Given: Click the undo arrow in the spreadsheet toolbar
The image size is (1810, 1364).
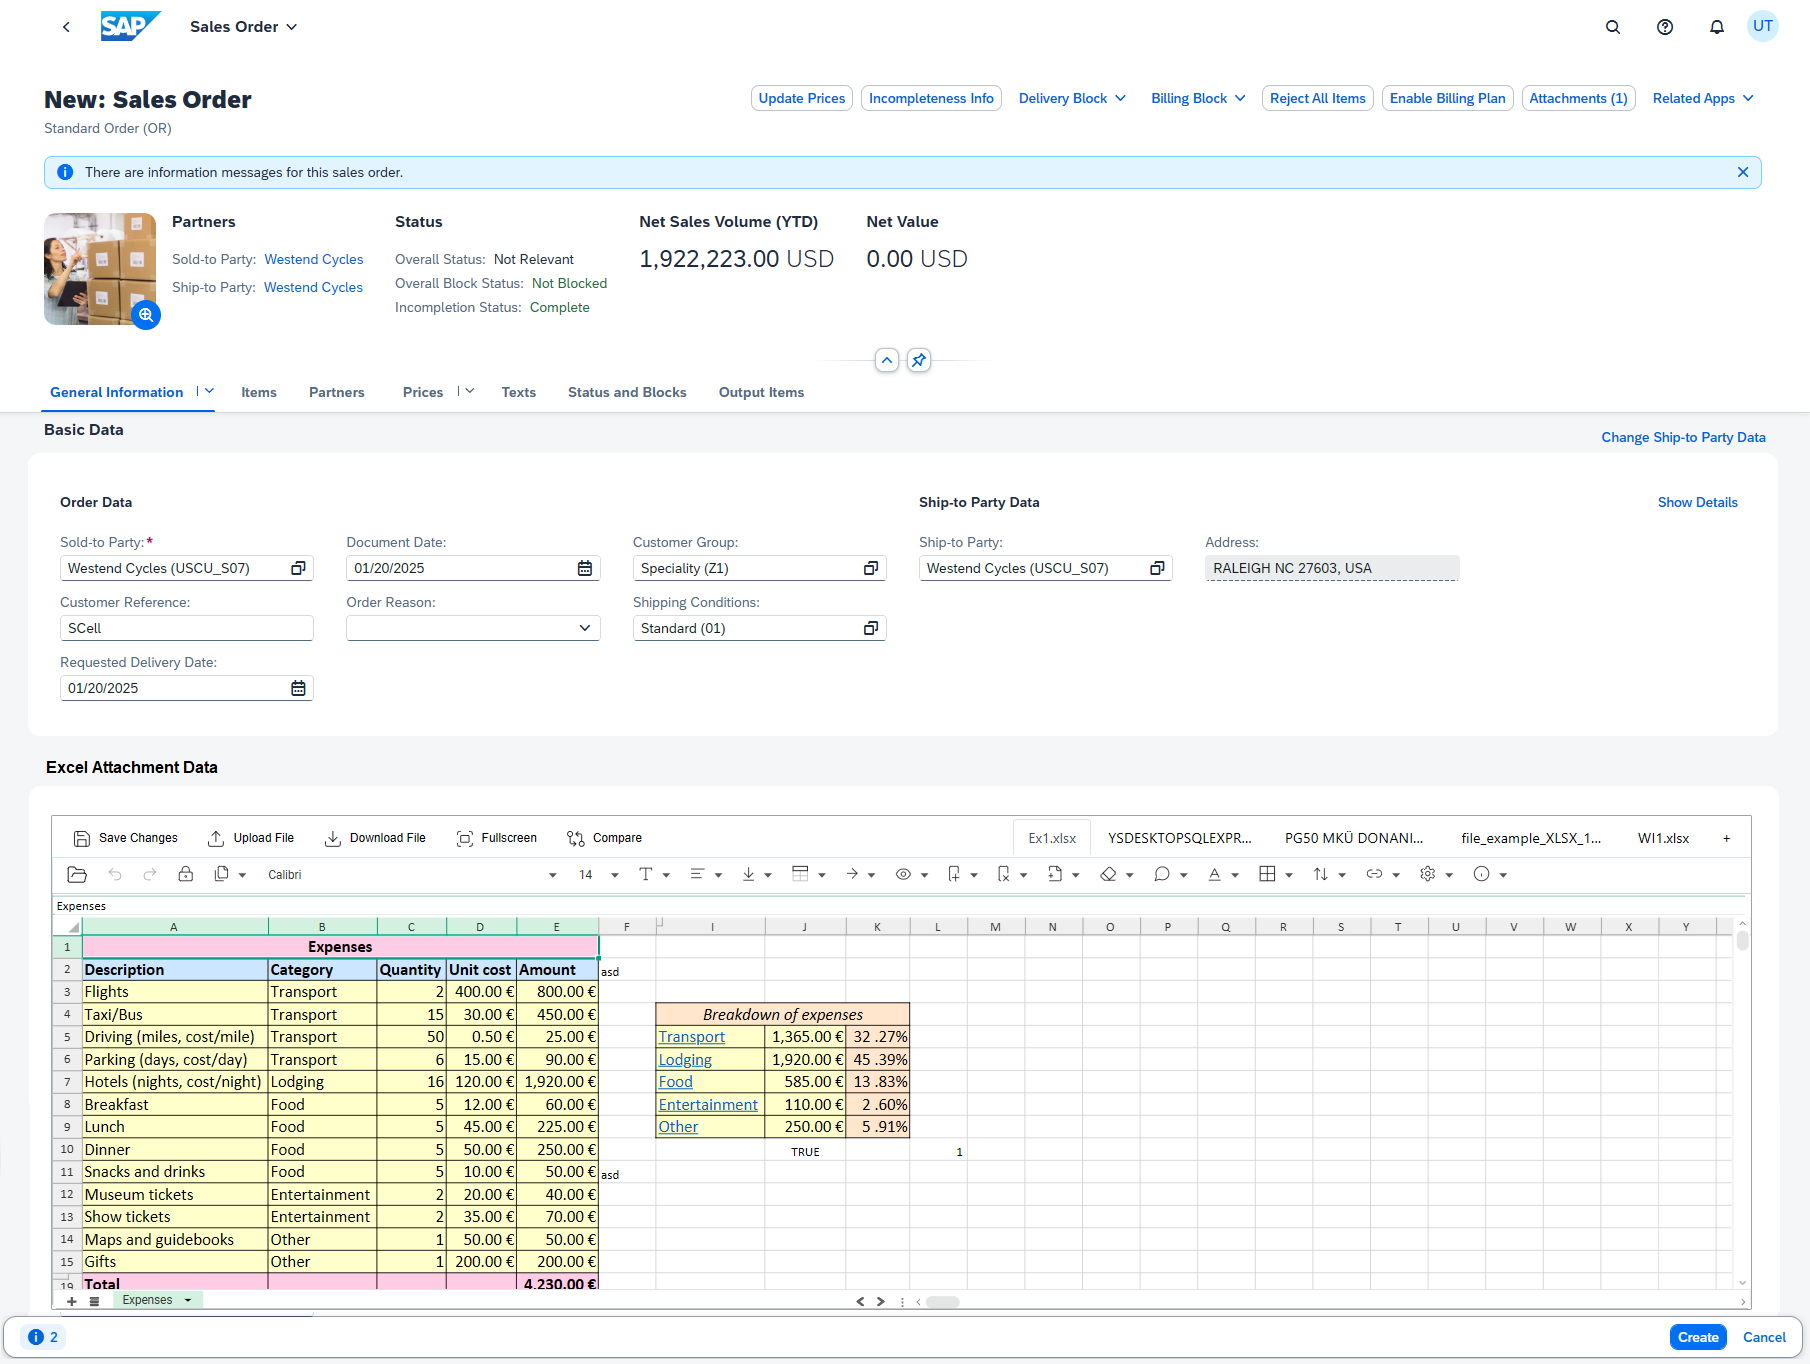Looking at the screenshot, I should pyautogui.click(x=115, y=874).
